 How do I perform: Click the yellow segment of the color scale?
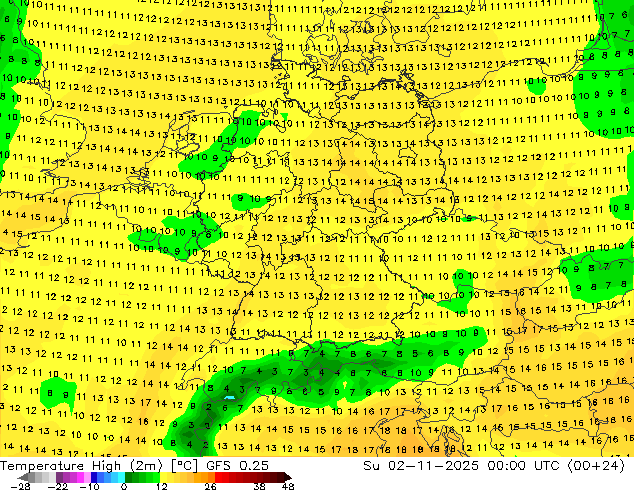(x=163, y=477)
